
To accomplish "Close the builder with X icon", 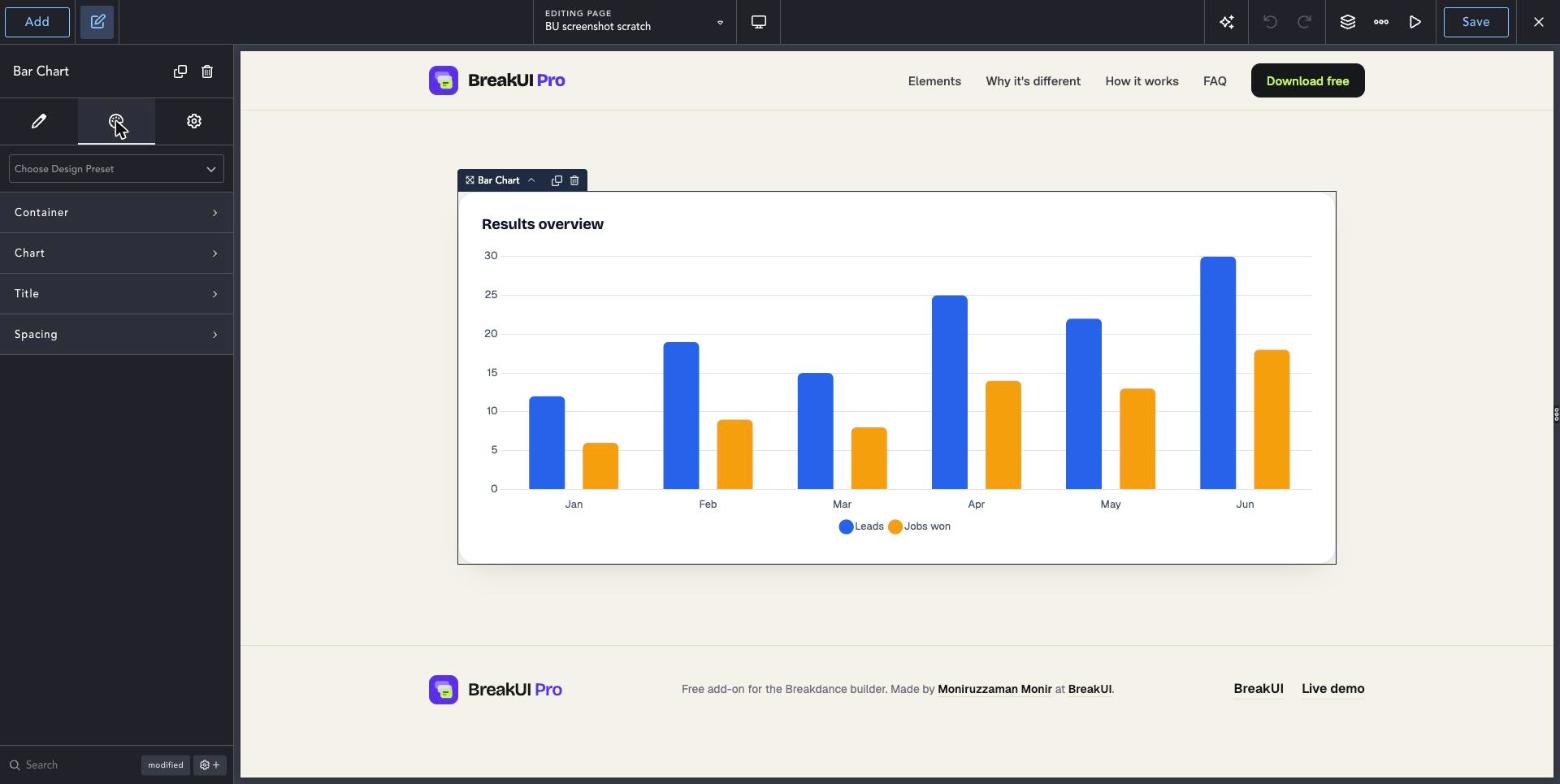I will [1538, 22].
